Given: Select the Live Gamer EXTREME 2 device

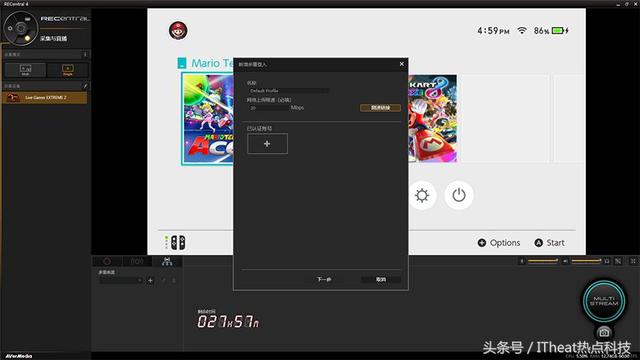Looking at the screenshot, I should 44,98.
